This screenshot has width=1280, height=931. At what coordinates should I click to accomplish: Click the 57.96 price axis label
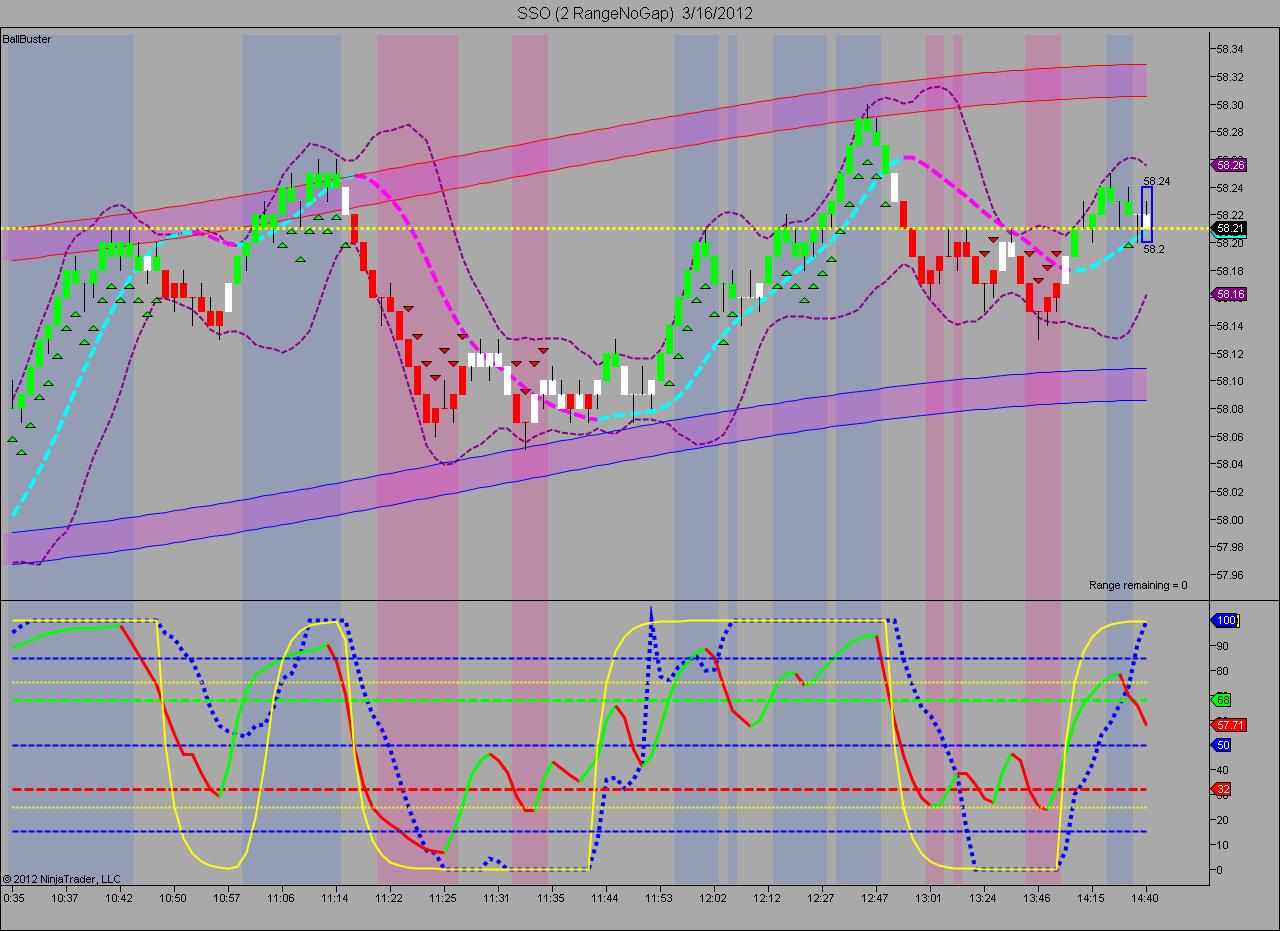point(1230,575)
